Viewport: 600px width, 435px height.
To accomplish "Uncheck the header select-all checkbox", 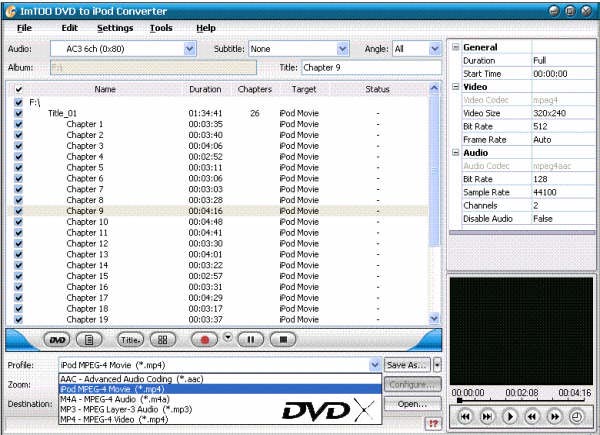I will (18, 90).
